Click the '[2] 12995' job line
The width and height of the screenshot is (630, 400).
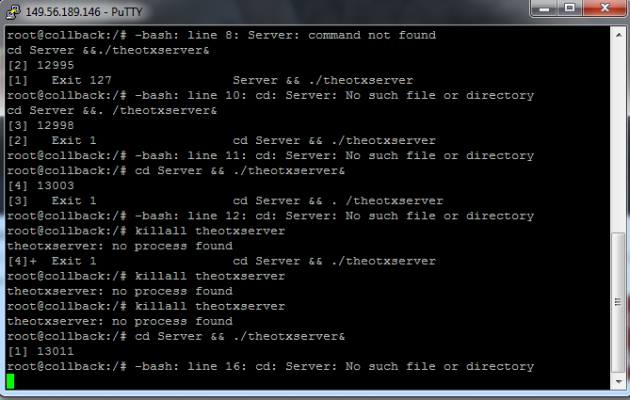[41, 65]
